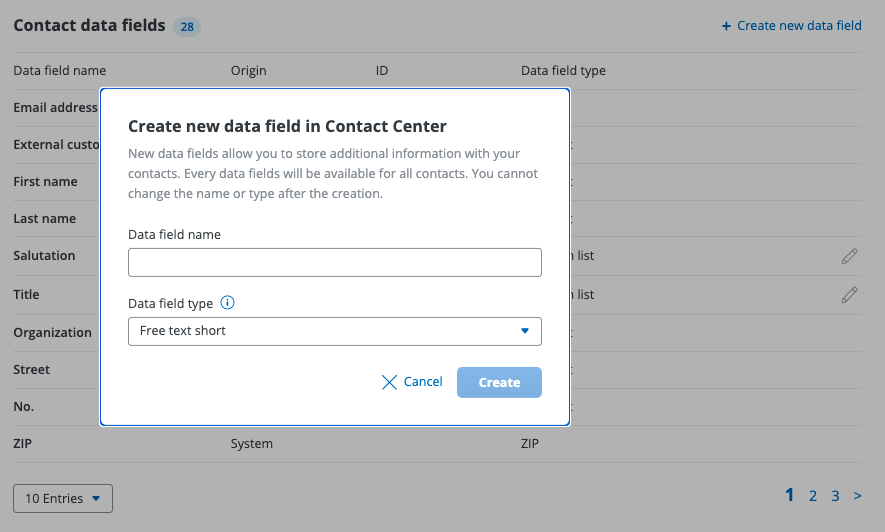Open the Data field type dropdown
885x532 pixels.
pos(334,331)
